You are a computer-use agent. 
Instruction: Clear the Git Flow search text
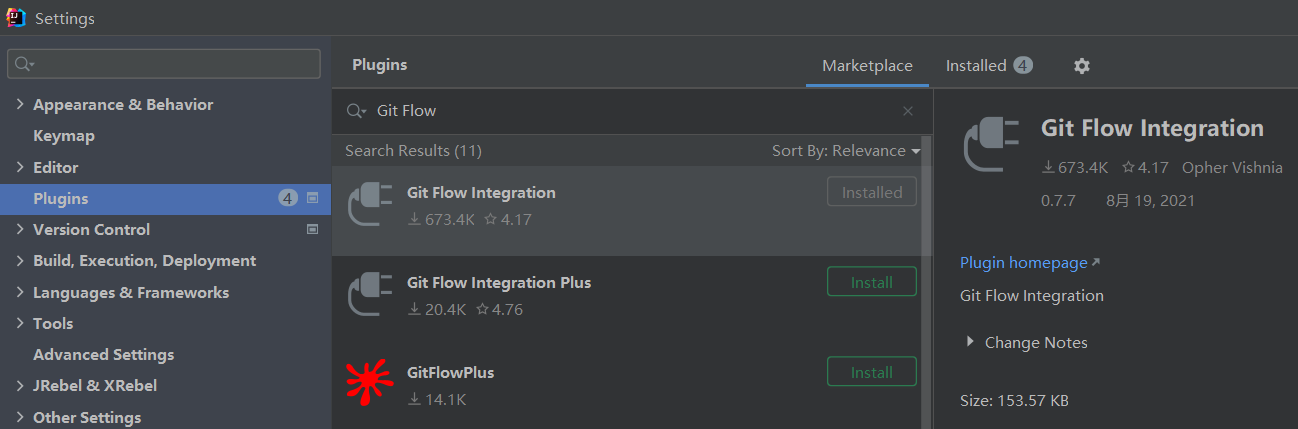tap(908, 111)
